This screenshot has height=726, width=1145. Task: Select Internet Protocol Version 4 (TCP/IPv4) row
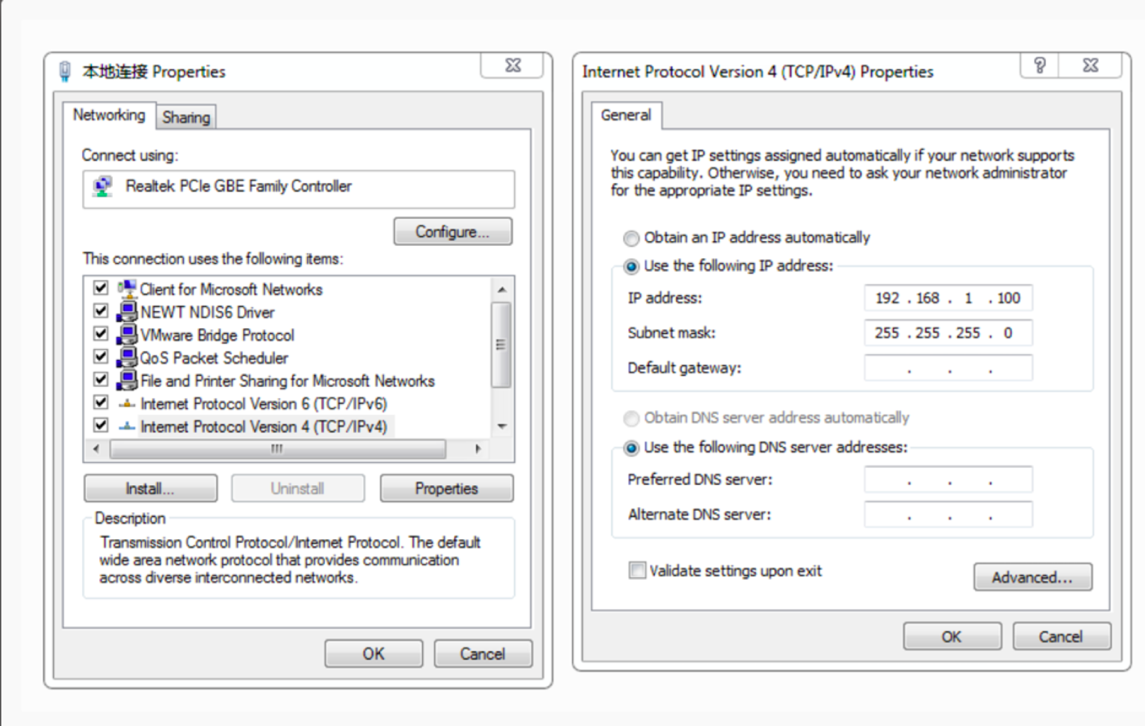click(x=263, y=427)
